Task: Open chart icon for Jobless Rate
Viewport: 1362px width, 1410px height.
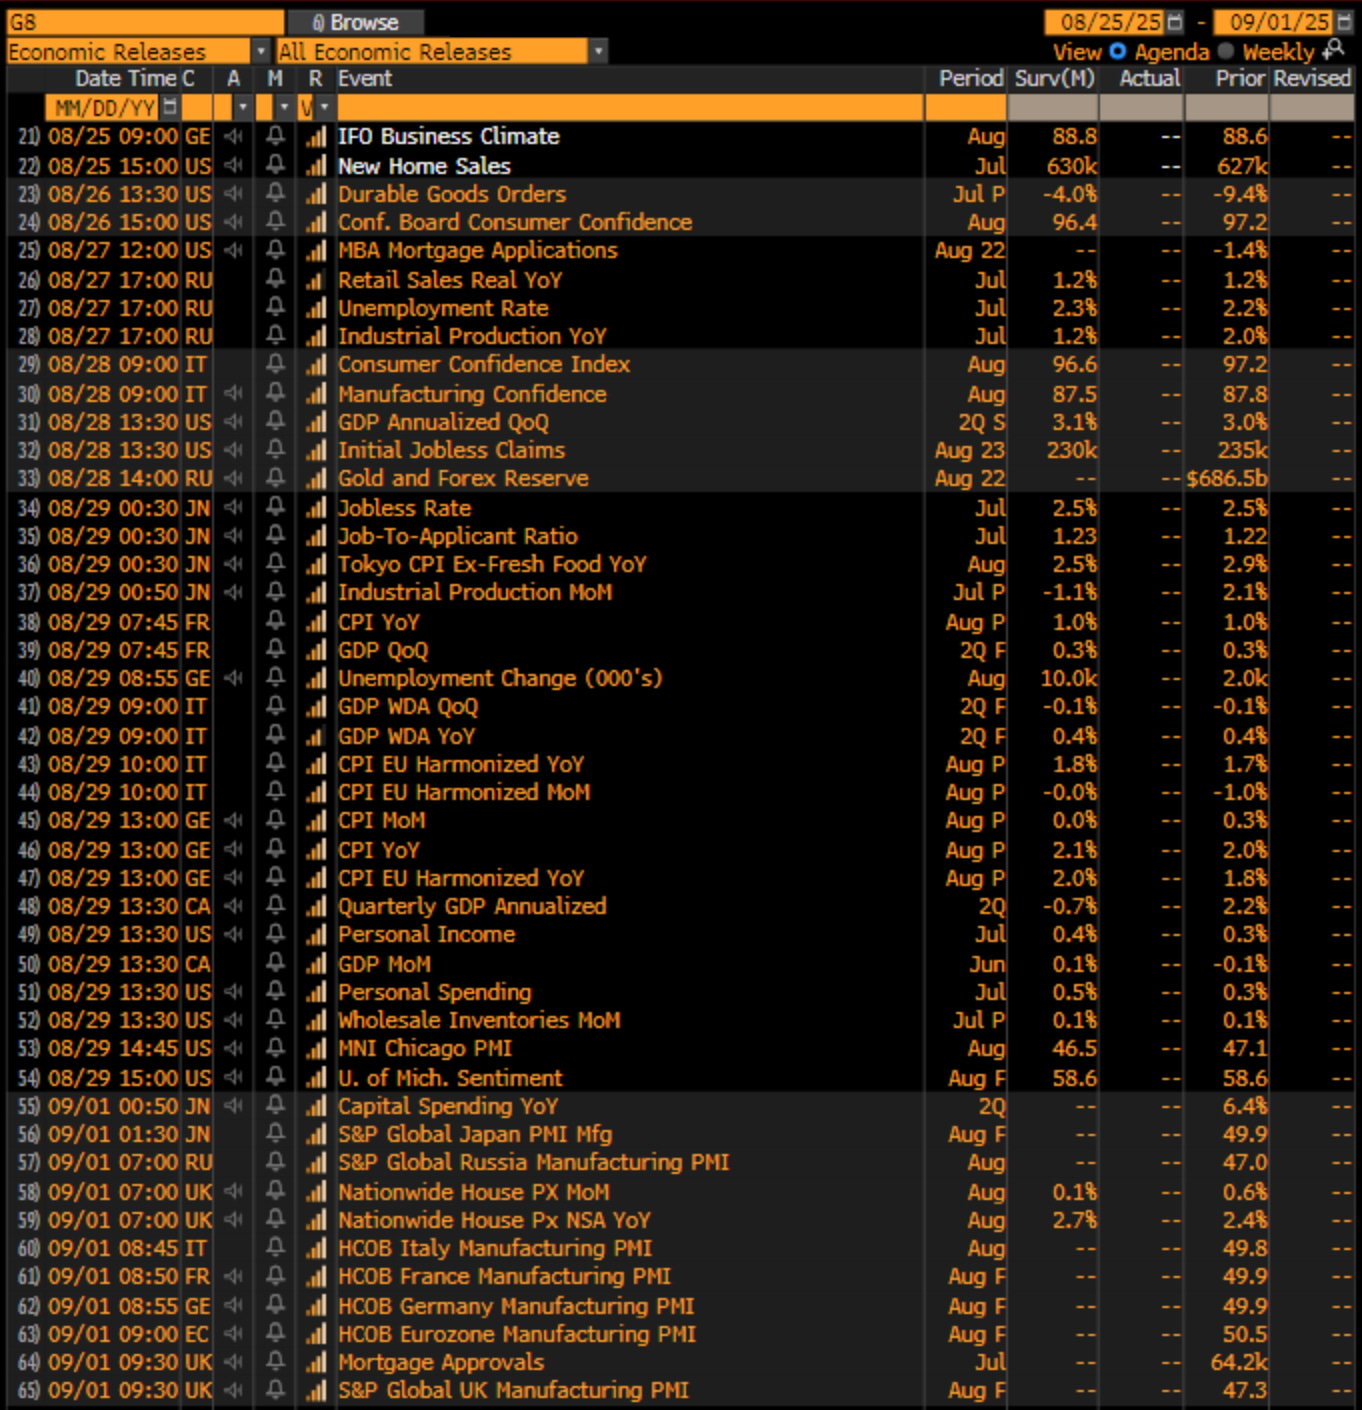Action: tap(316, 508)
